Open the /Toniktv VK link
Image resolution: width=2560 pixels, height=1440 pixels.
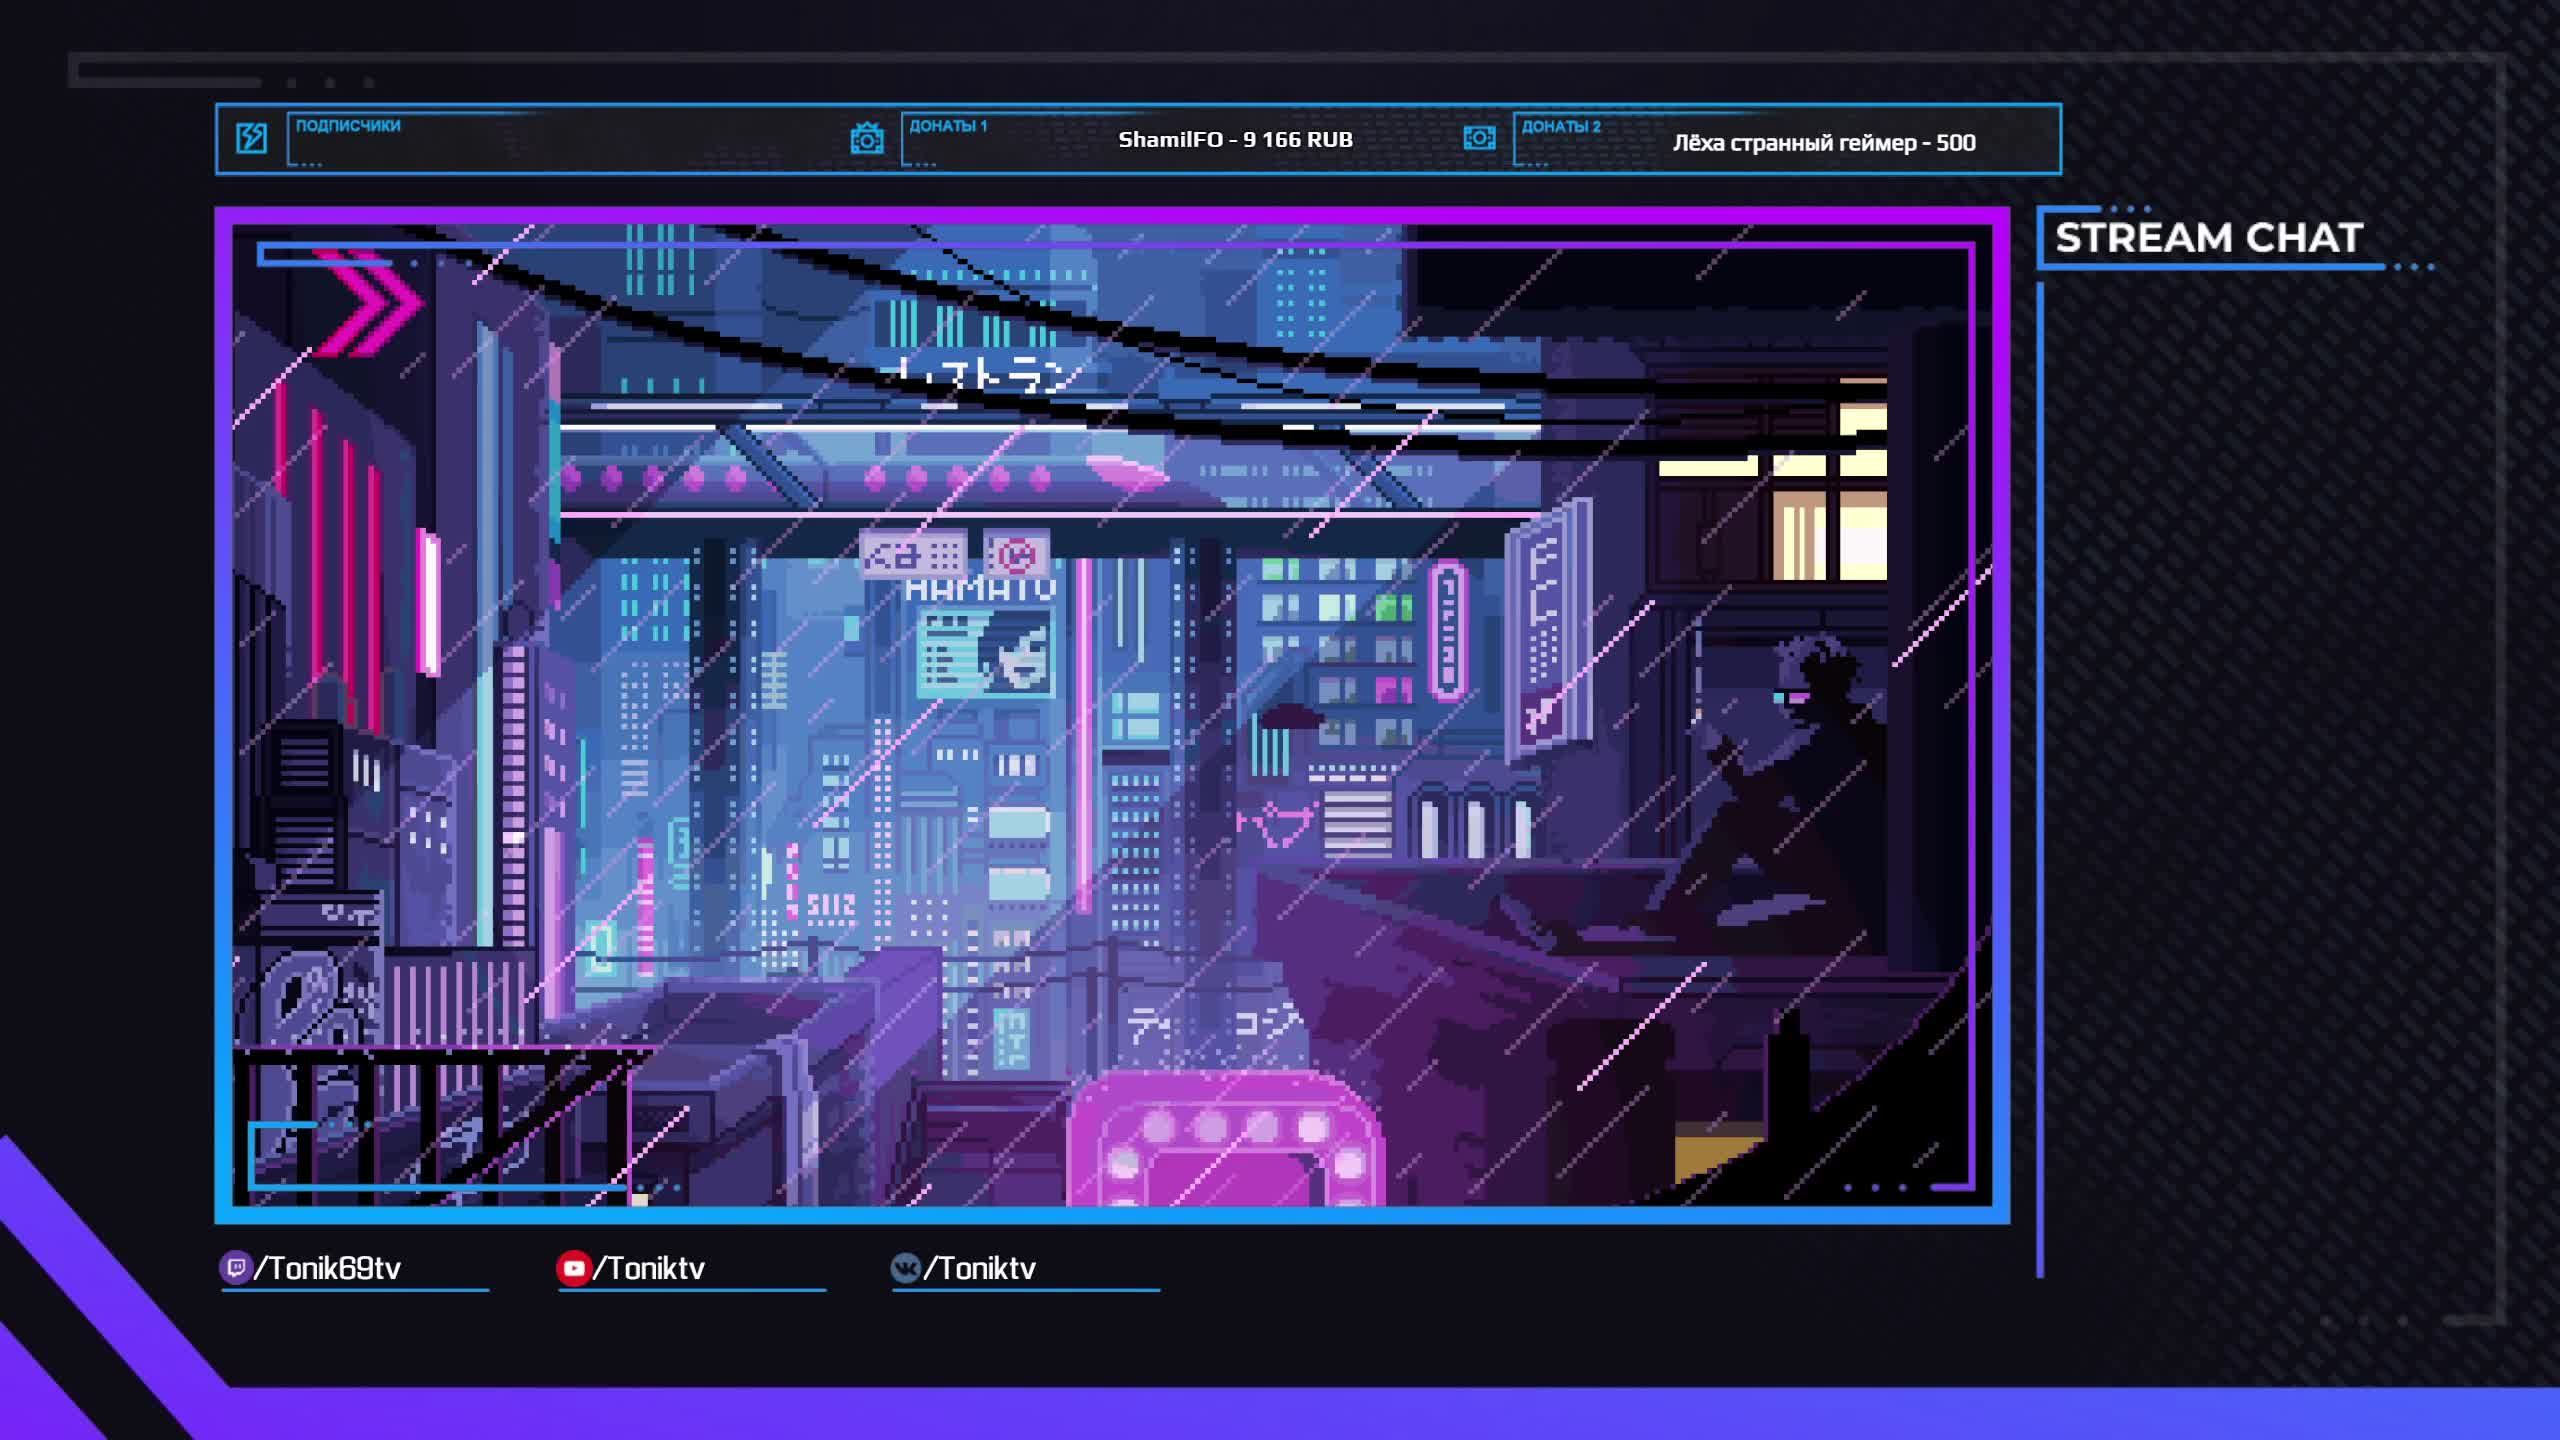click(x=980, y=1268)
